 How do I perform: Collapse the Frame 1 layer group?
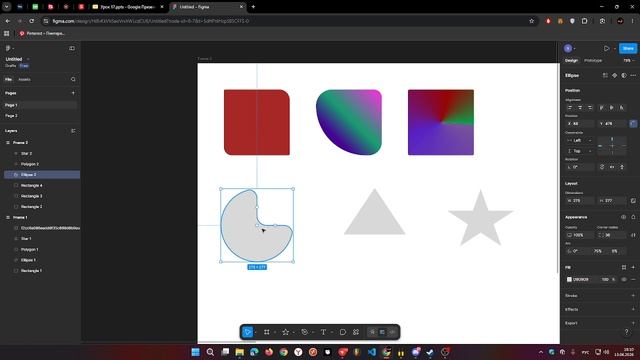8,218
